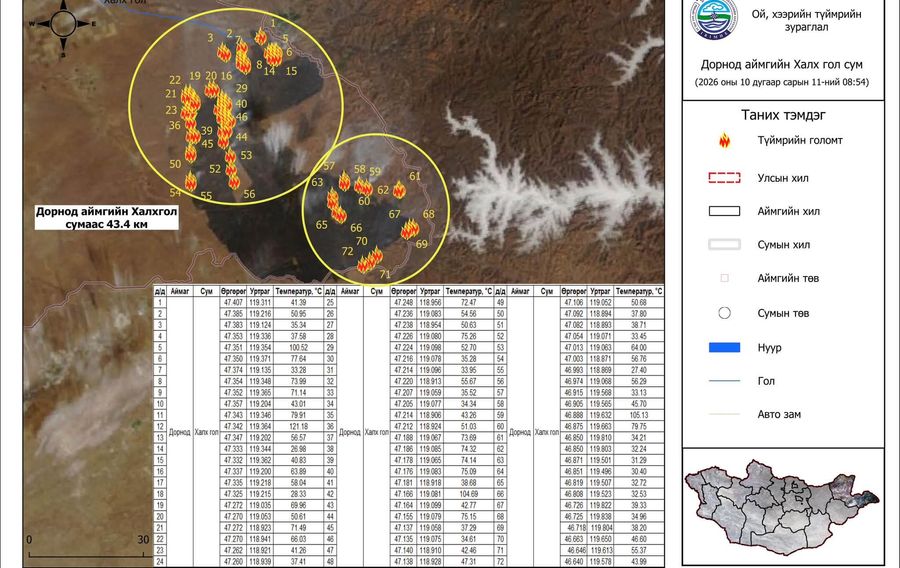Click the faint Авто зам line symbol
The width and height of the screenshot is (900, 568).
point(724,414)
